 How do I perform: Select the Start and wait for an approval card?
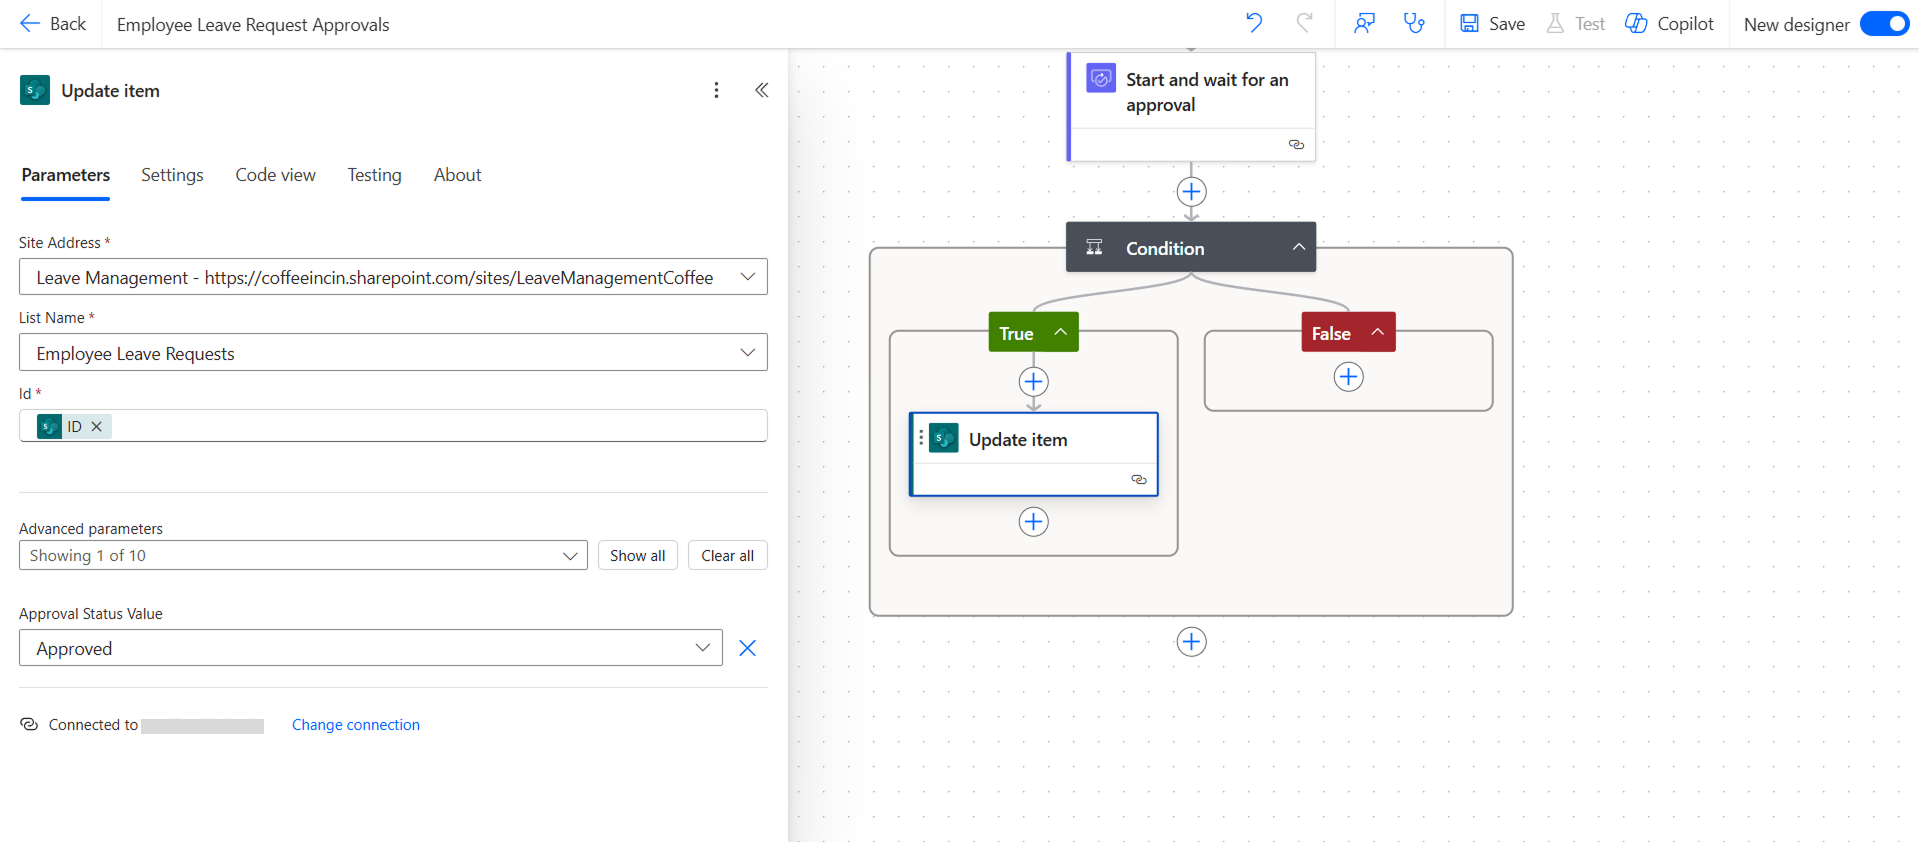point(1191,106)
